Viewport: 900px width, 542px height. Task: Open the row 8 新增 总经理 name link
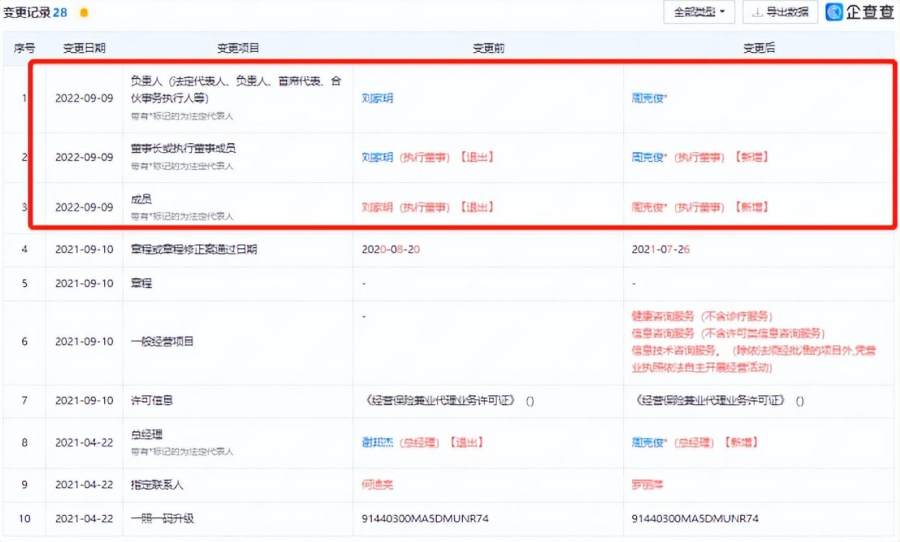click(649, 443)
